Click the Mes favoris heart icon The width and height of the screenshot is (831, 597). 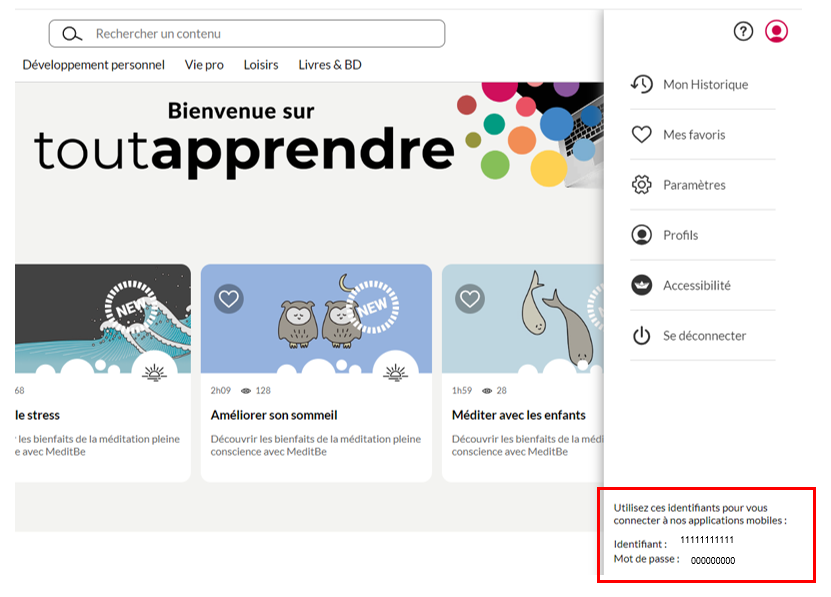coord(642,135)
